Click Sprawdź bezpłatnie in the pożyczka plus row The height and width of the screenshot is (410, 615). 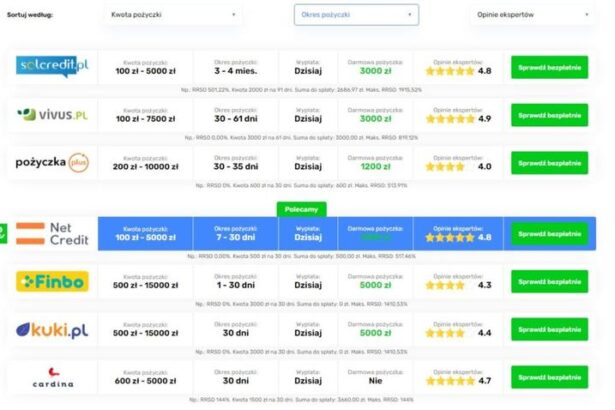coord(549,162)
